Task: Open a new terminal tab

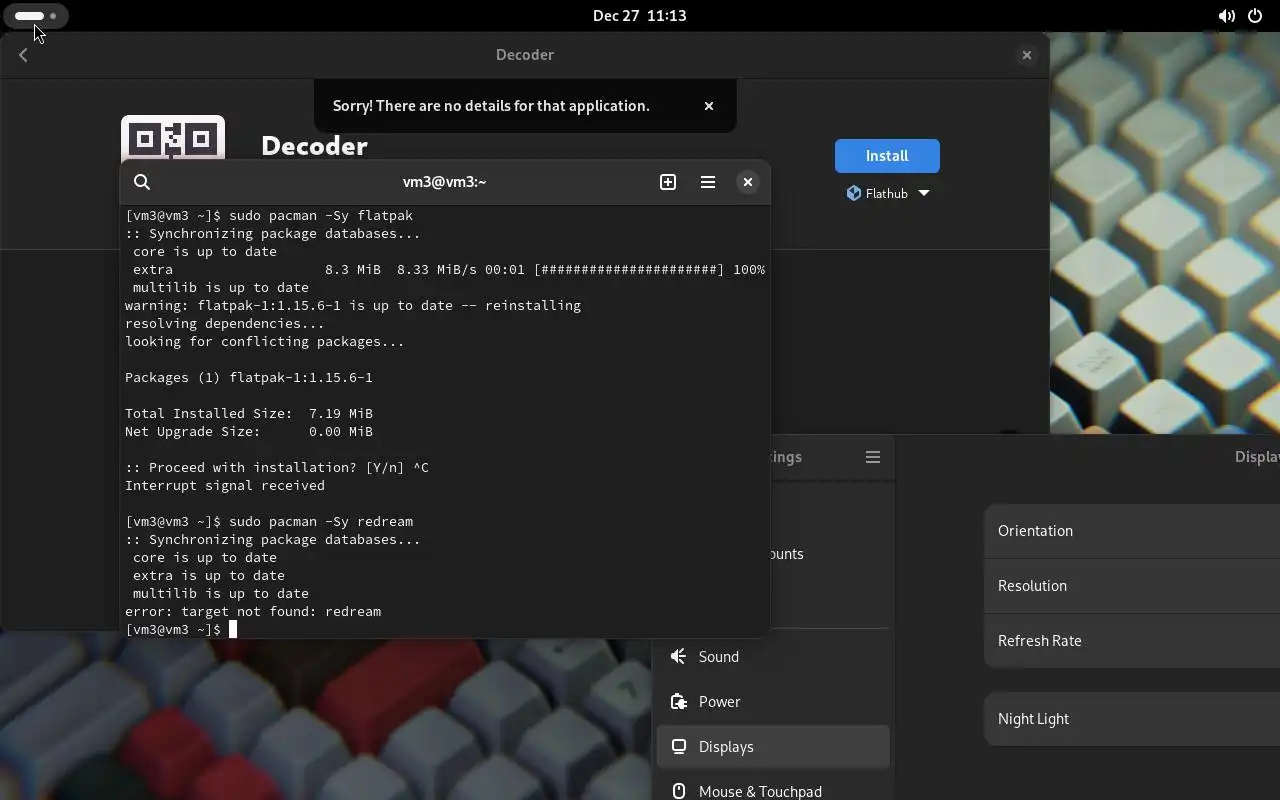Action: [x=668, y=182]
